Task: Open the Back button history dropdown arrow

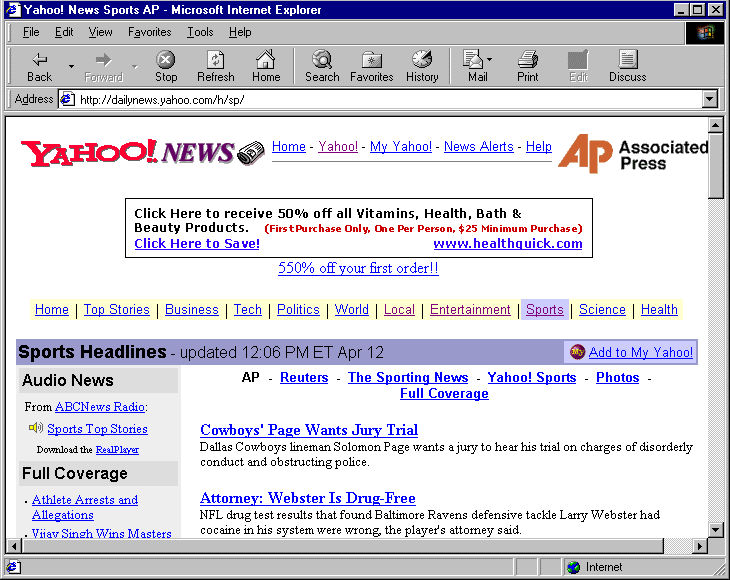Action: (x=71, y=67)
